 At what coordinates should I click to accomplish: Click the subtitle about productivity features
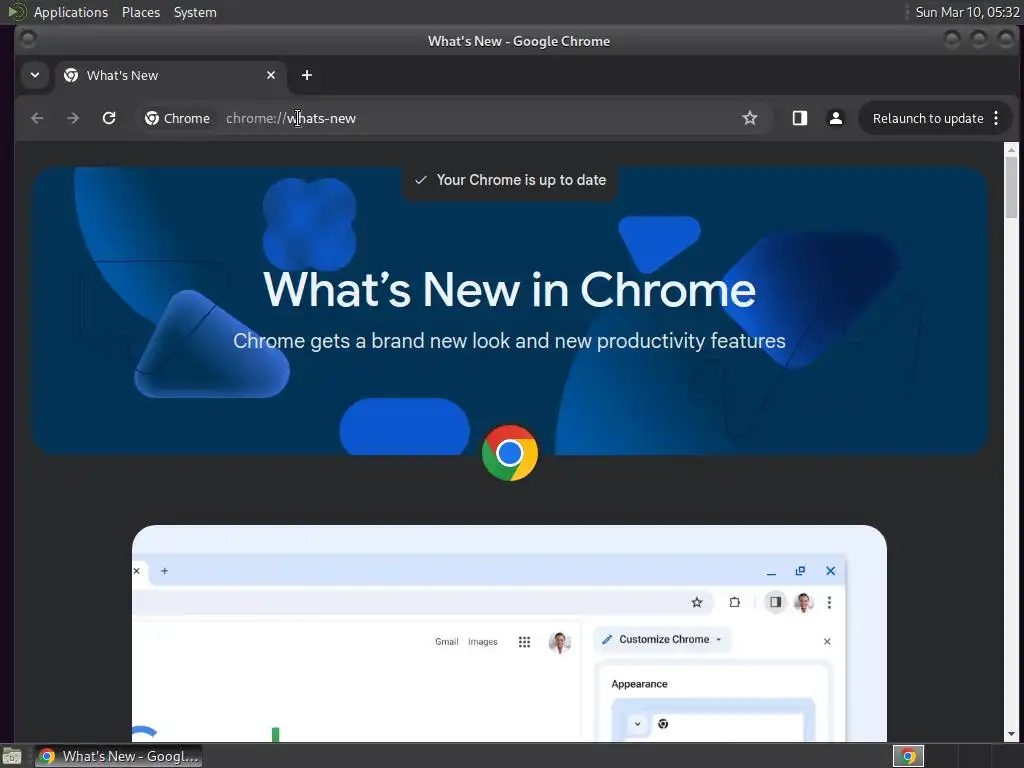tap(509, 341)
